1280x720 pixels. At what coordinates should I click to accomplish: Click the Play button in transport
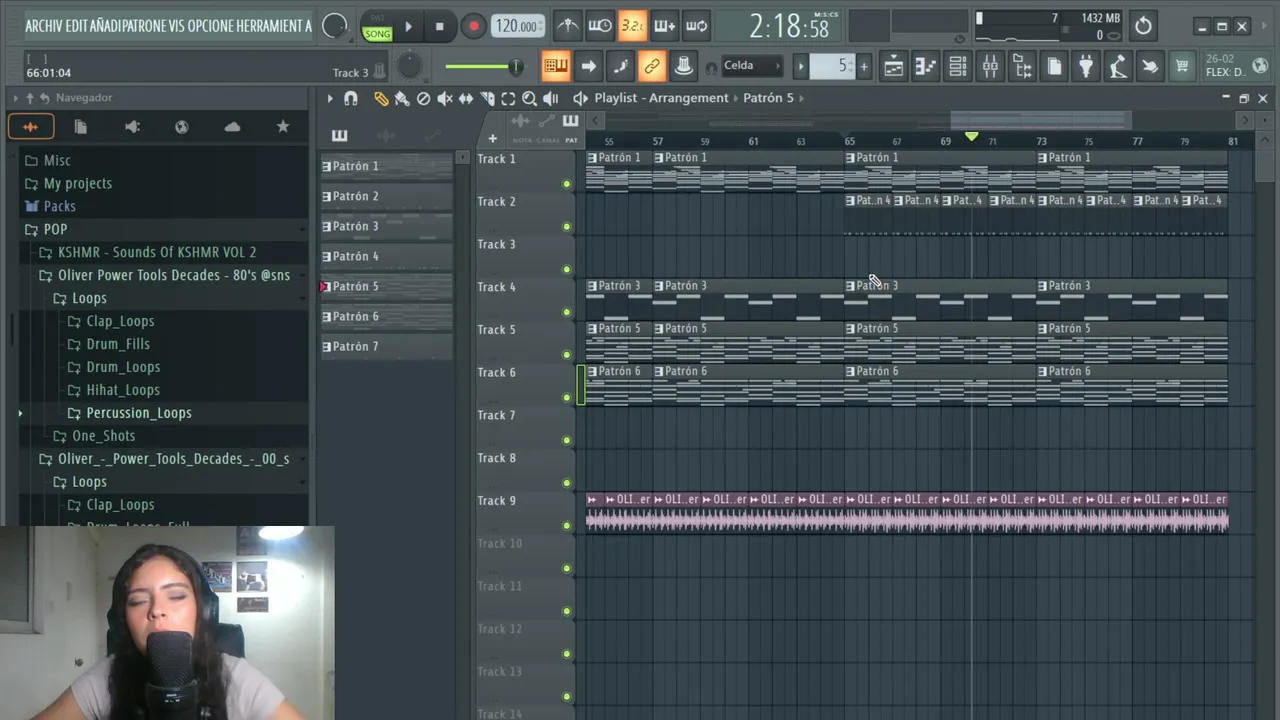408,27
